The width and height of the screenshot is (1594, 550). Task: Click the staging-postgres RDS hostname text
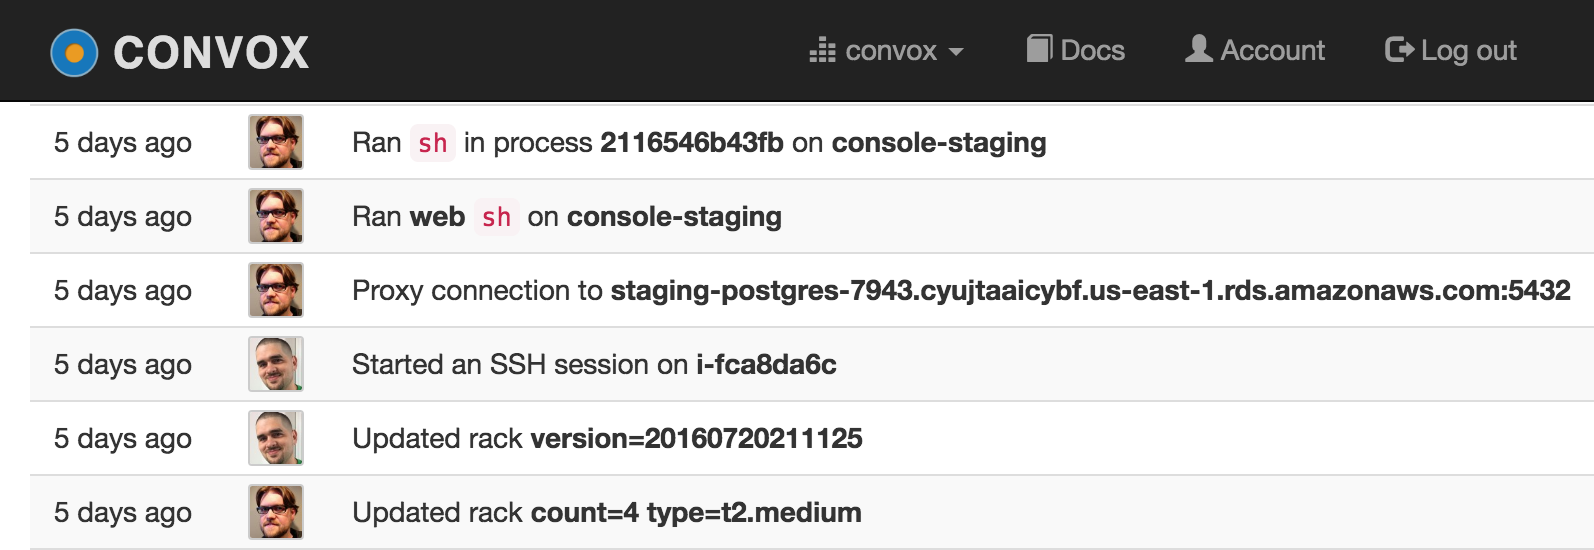[1090, 291]
